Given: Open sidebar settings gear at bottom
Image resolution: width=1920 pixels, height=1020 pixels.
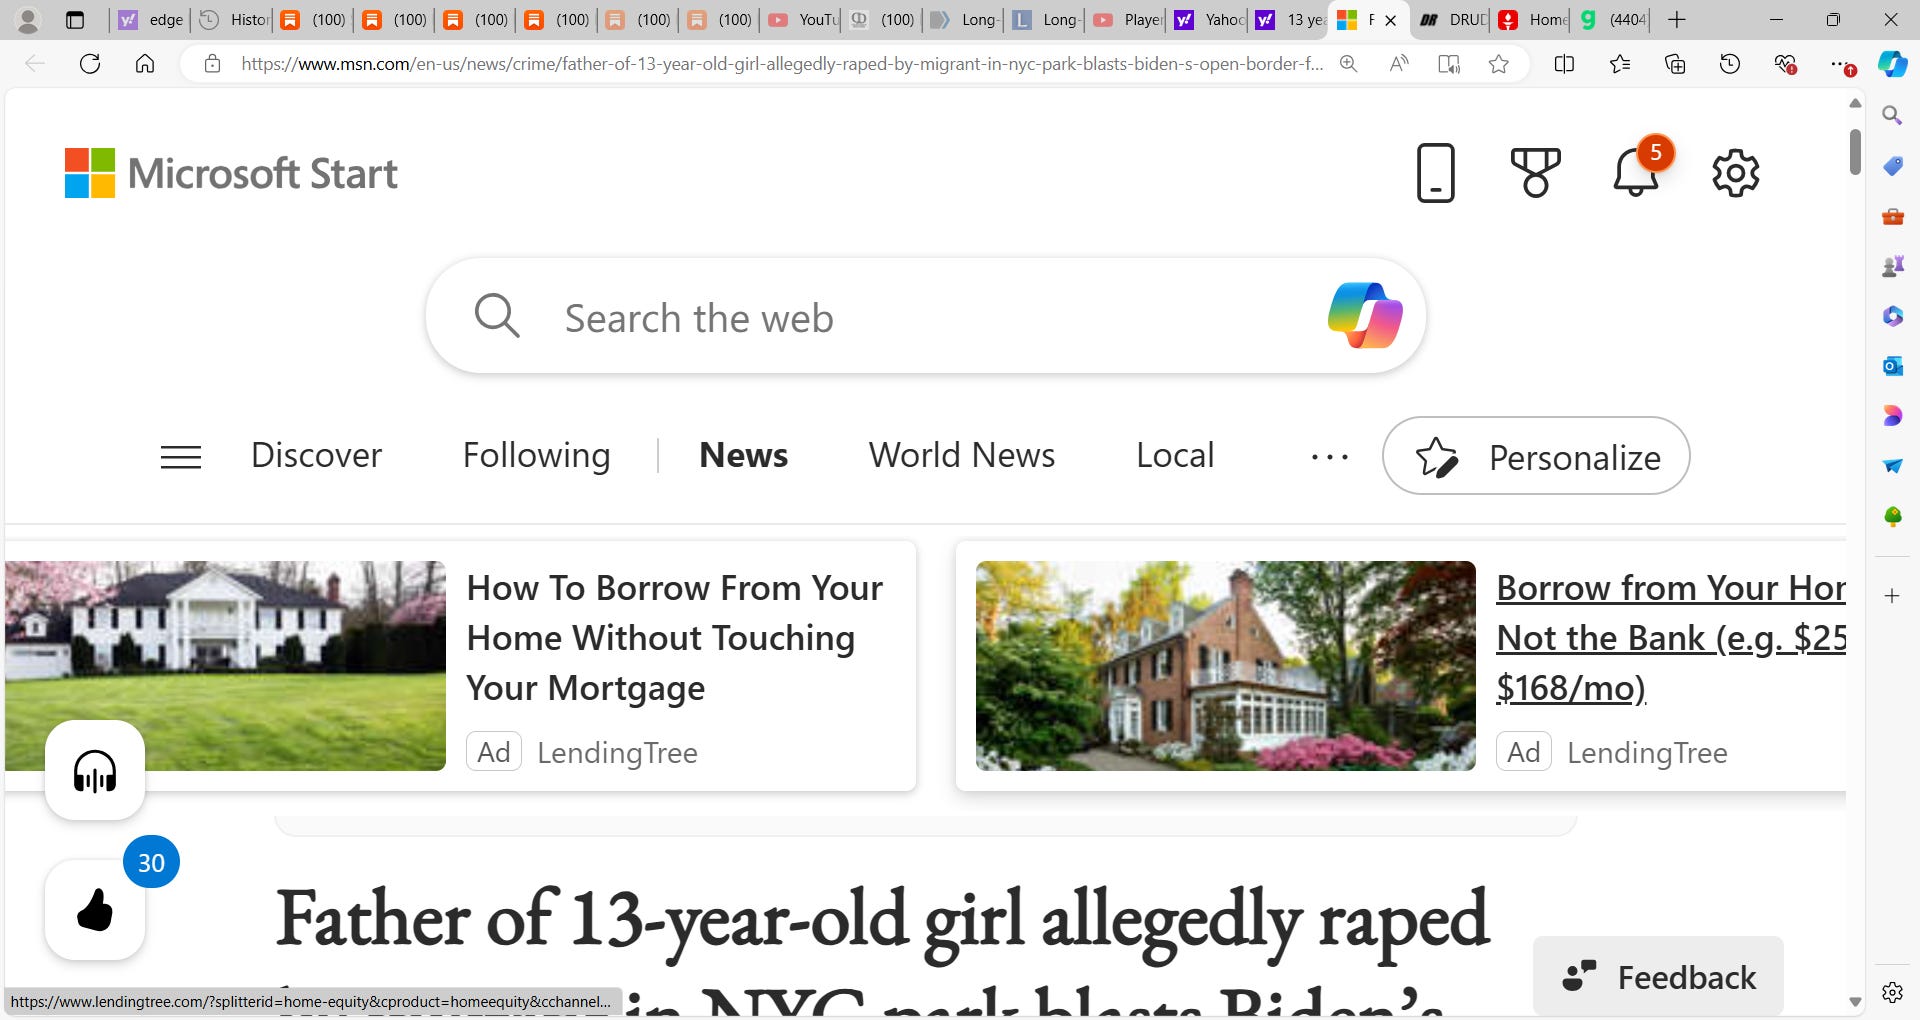Looking at the screenshot, I should coord(1892,992).
